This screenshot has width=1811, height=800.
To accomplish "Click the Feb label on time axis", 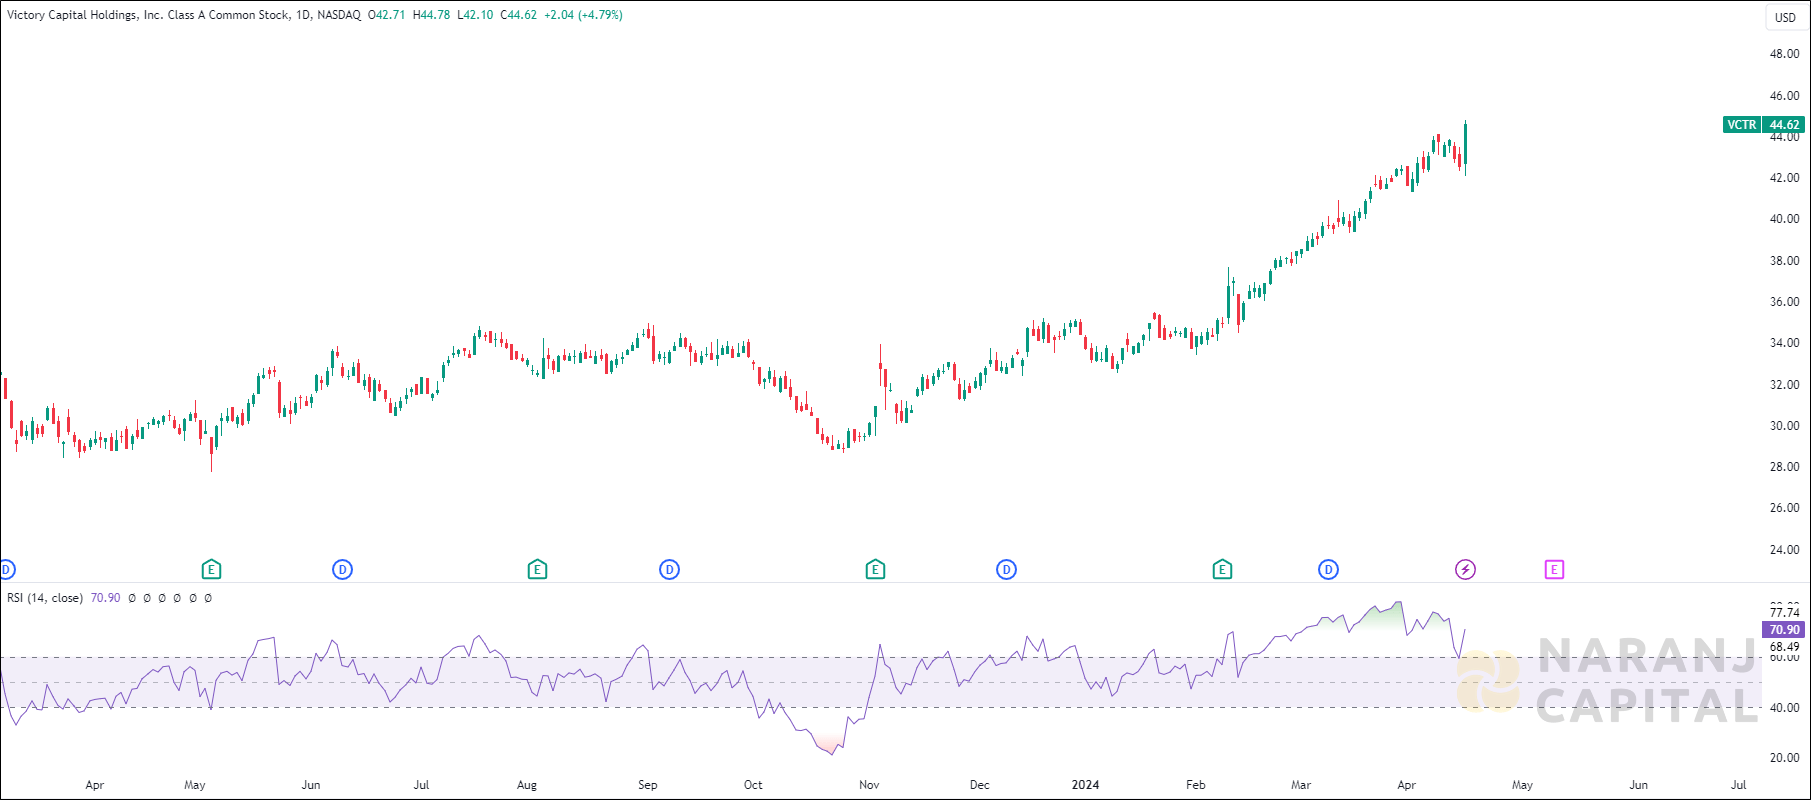I will pyautogui.click(x=1196, y=785).
